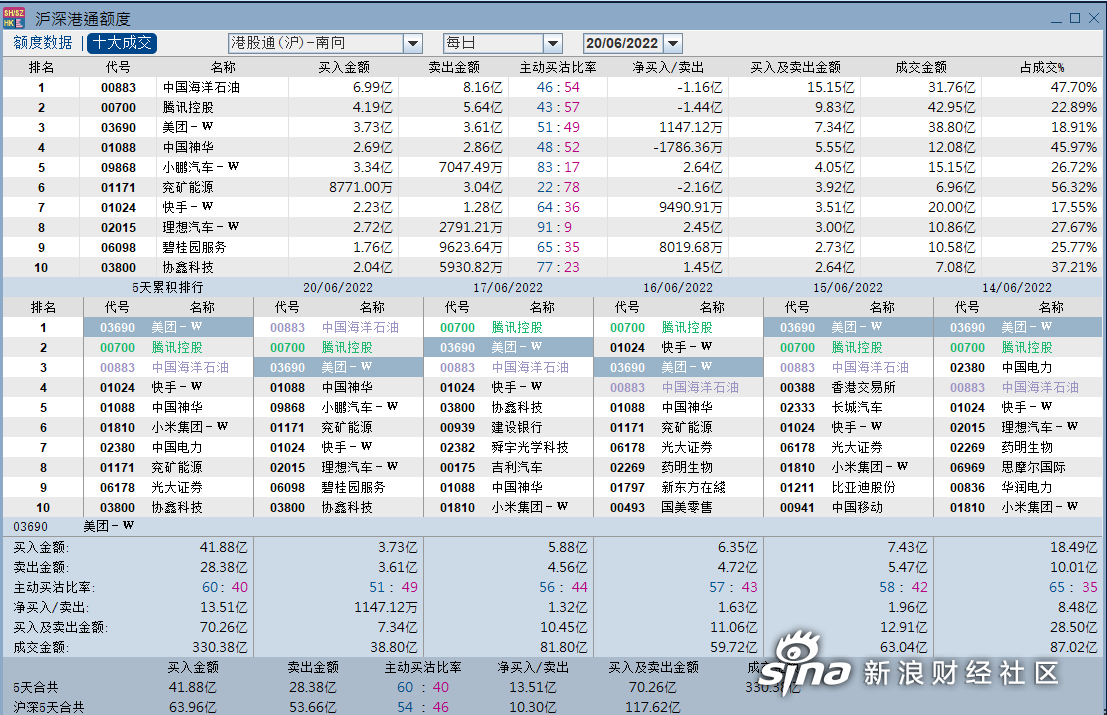Click the 5天累积排行 column heading
This screenshot has width=1107, height=715.
point(167,287)
